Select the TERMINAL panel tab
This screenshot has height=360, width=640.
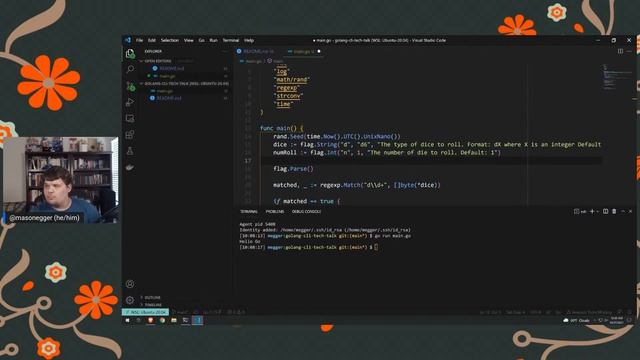[249, 211]
